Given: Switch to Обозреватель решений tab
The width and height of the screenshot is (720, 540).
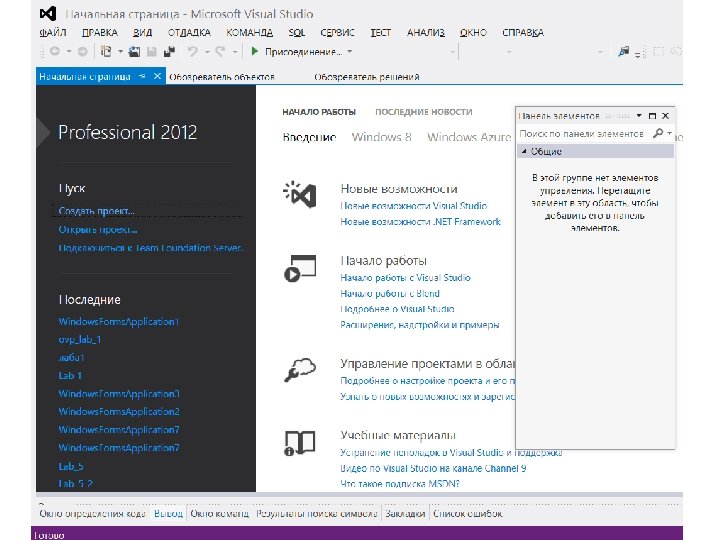Looking at the screenshot, I should 367,77.
